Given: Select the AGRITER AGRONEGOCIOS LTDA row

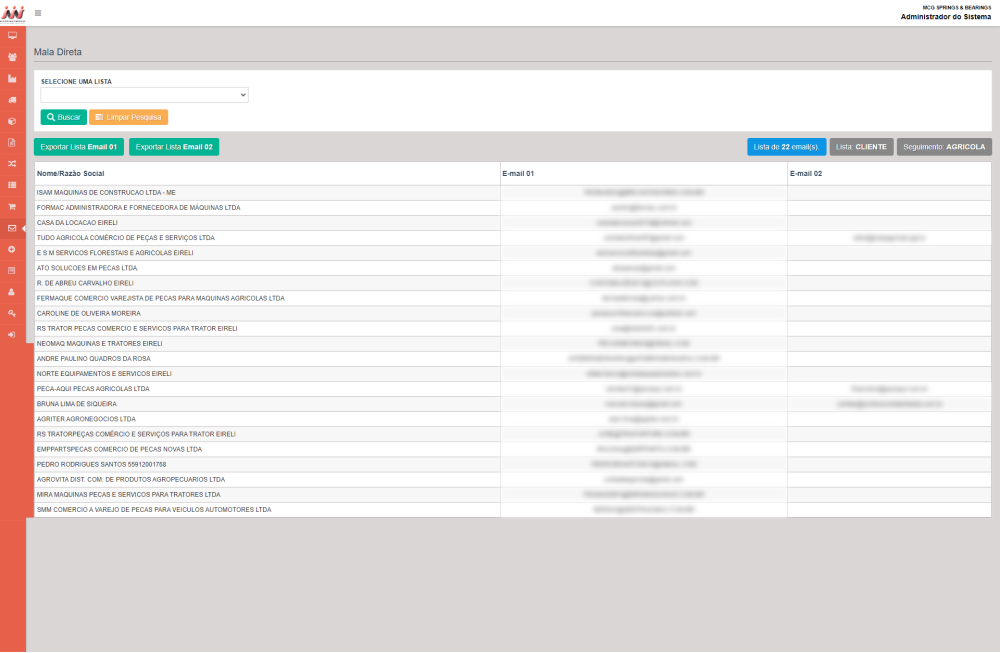Looking at the screenshot, I should 267,419.
